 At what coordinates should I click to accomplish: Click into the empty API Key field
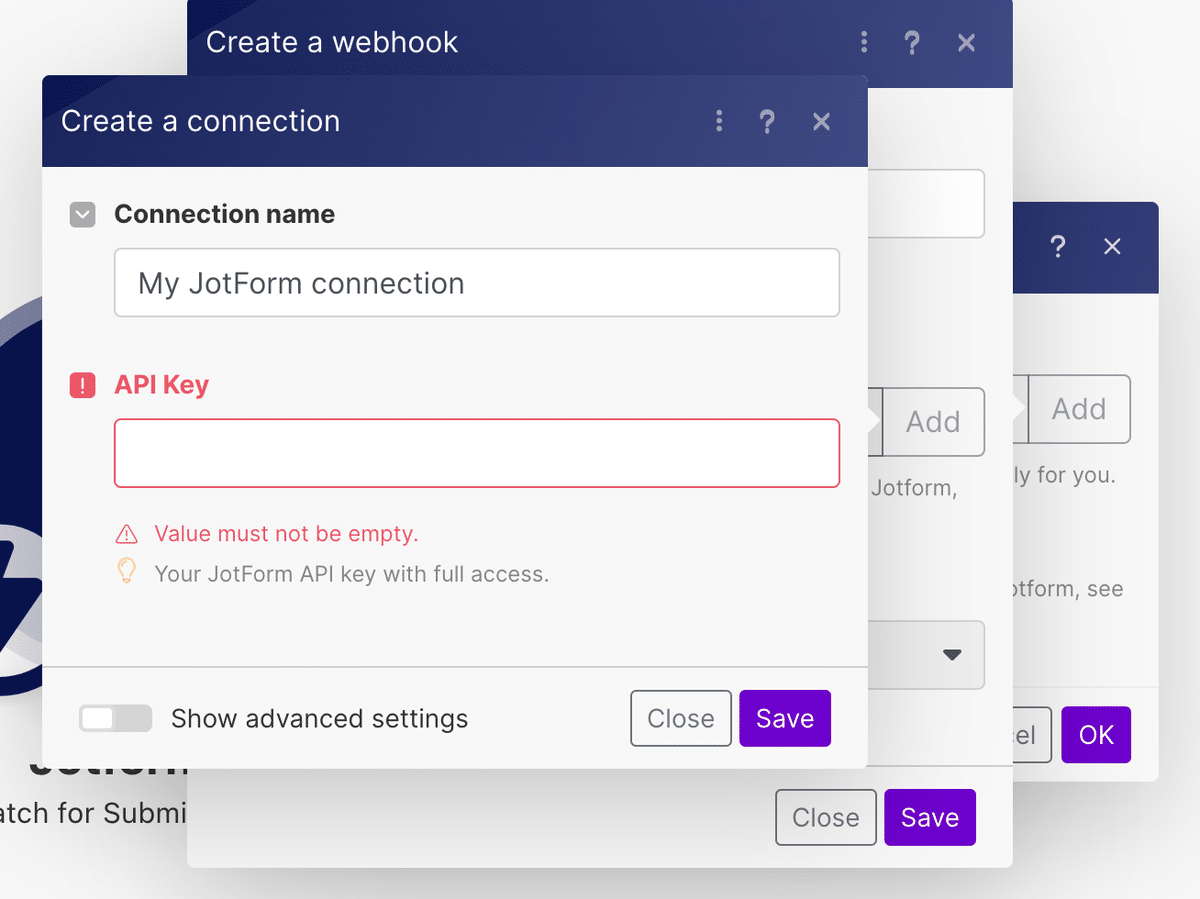coord(477,453)
